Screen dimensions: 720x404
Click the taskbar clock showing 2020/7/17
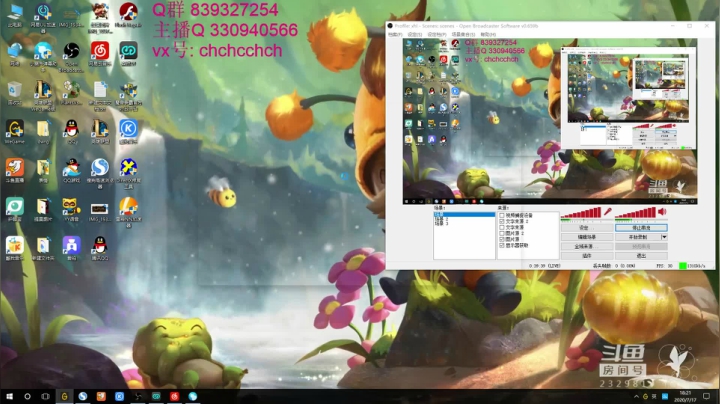pos(685,396)
